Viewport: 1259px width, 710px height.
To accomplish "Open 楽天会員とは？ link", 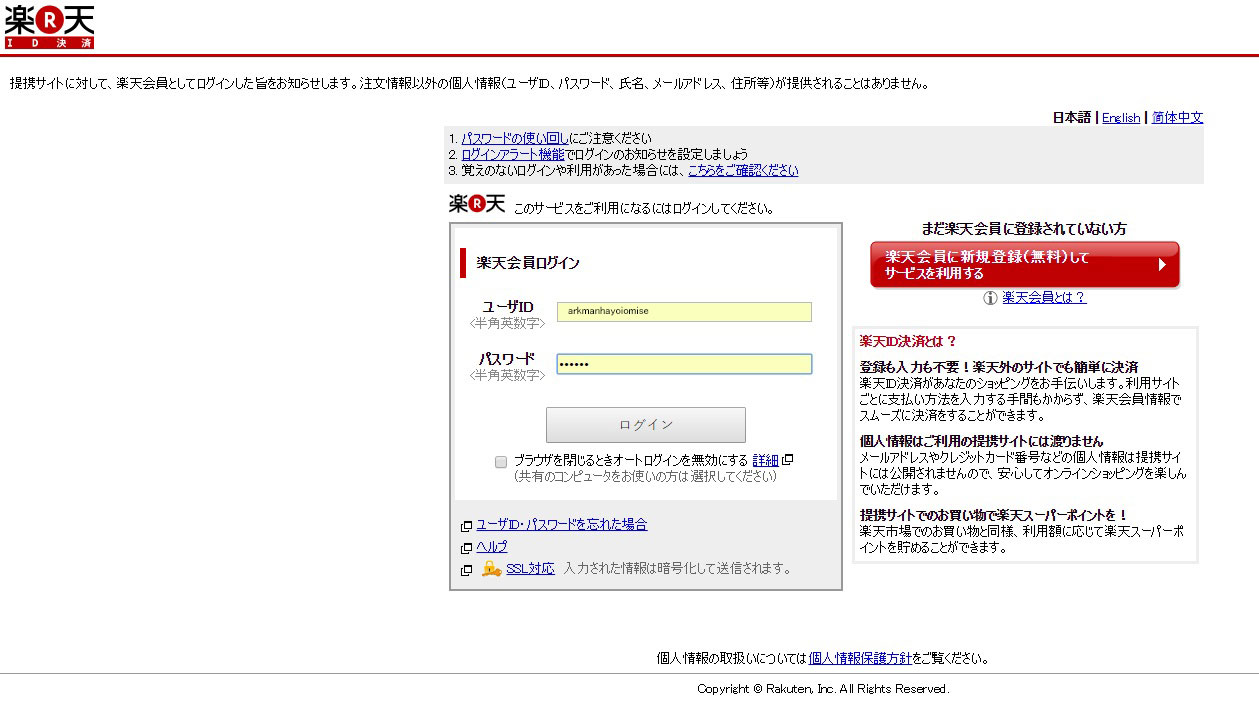I will 1044,298.
